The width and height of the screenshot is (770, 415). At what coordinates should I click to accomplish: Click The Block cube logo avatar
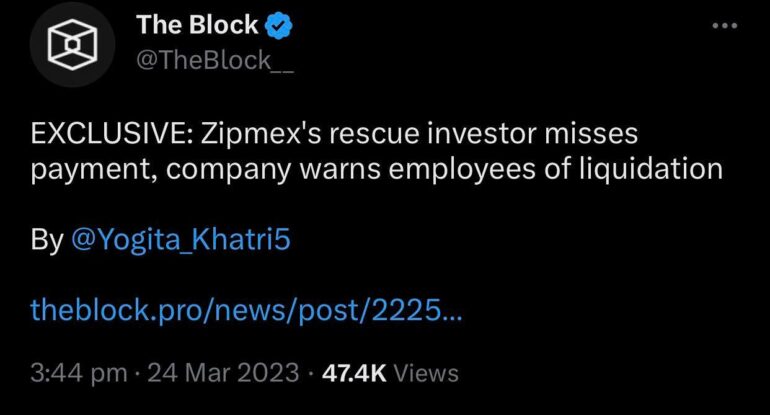[x=69, y=44]
